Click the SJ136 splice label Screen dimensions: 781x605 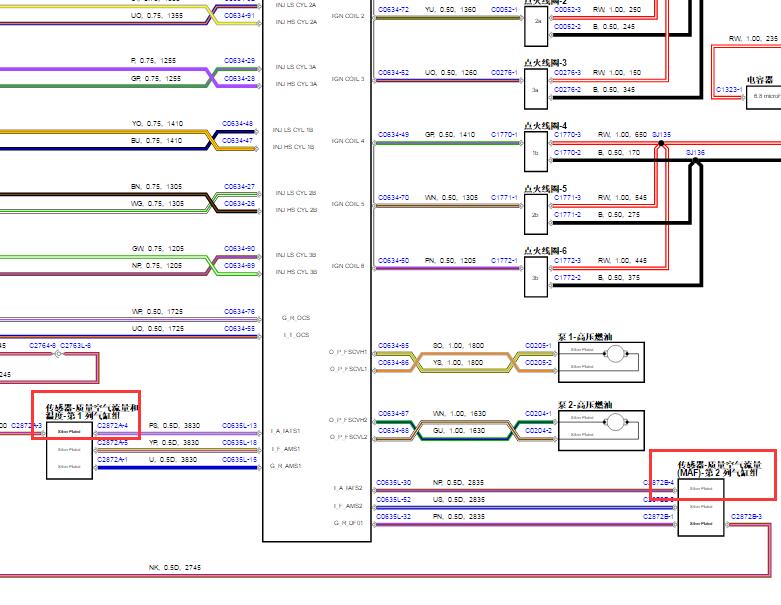(695, 152)
